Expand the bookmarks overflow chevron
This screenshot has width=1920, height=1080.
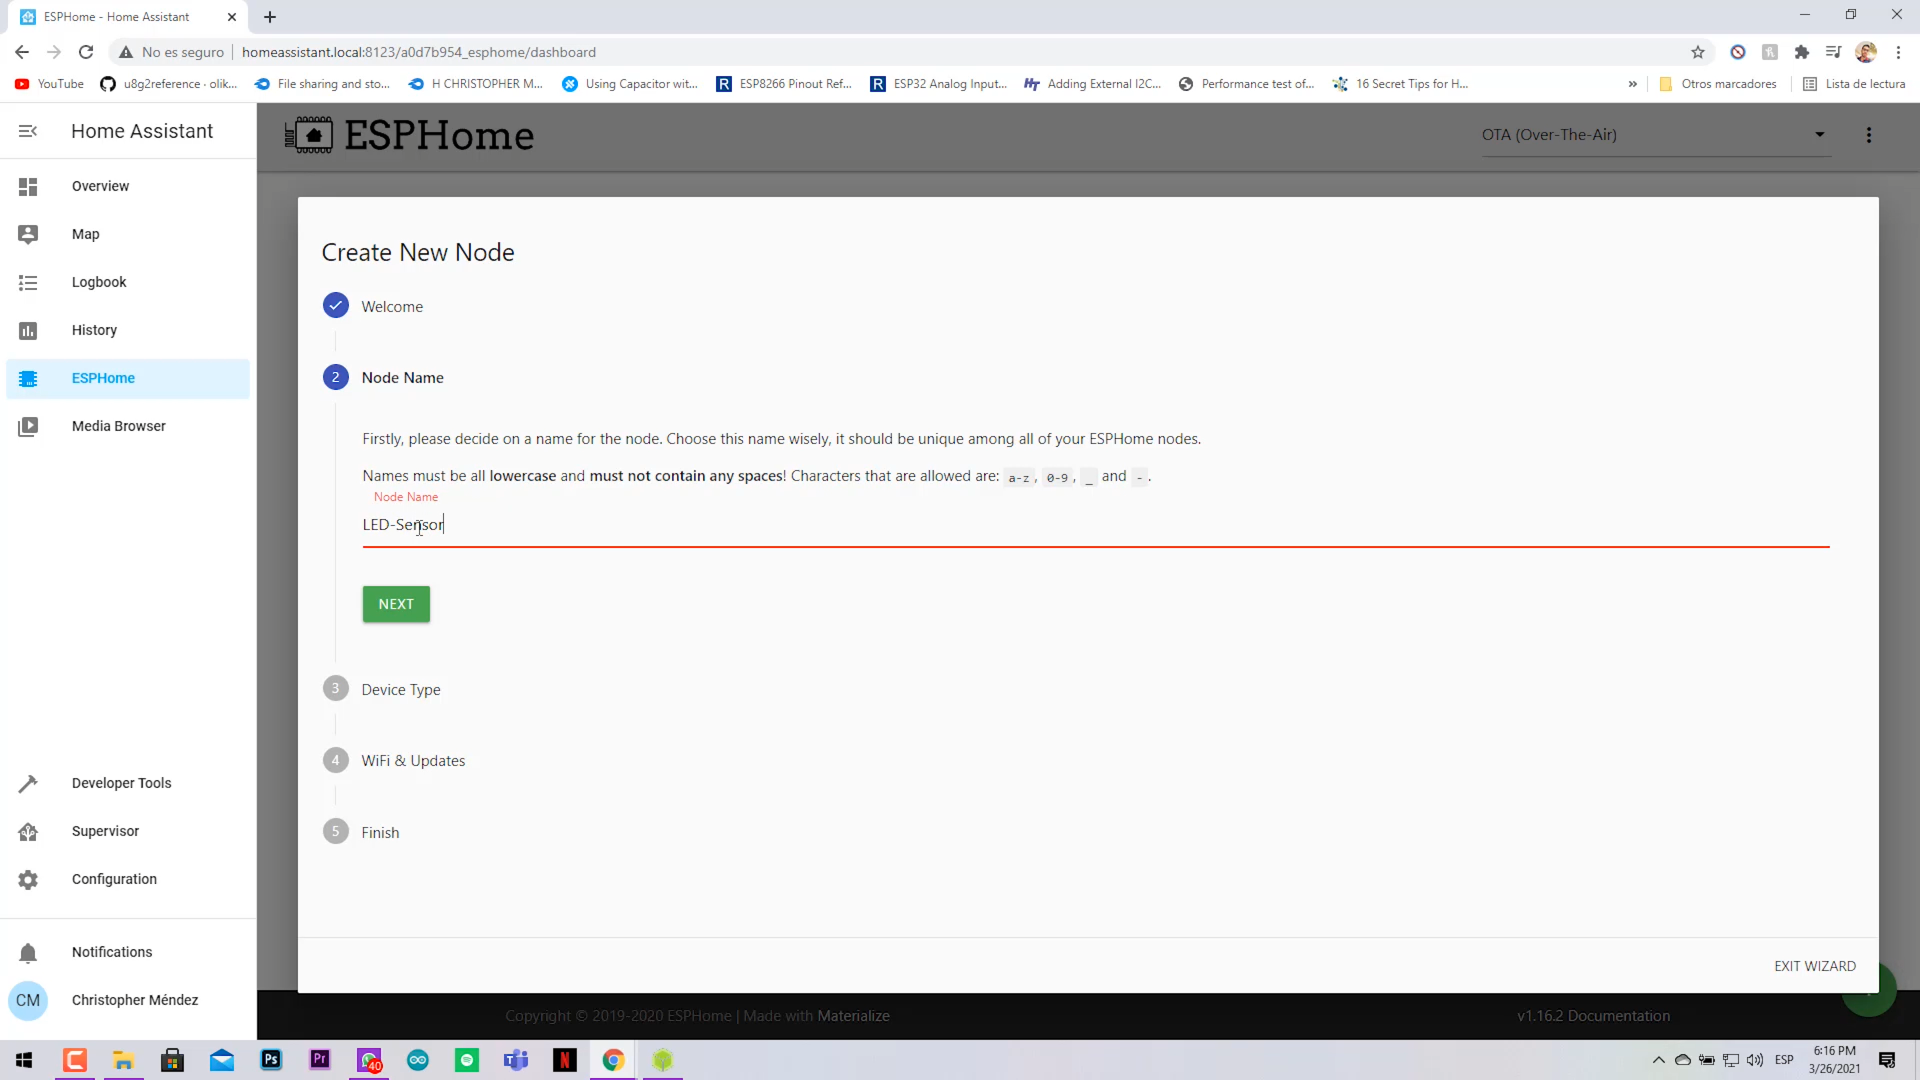(1632, 84)
